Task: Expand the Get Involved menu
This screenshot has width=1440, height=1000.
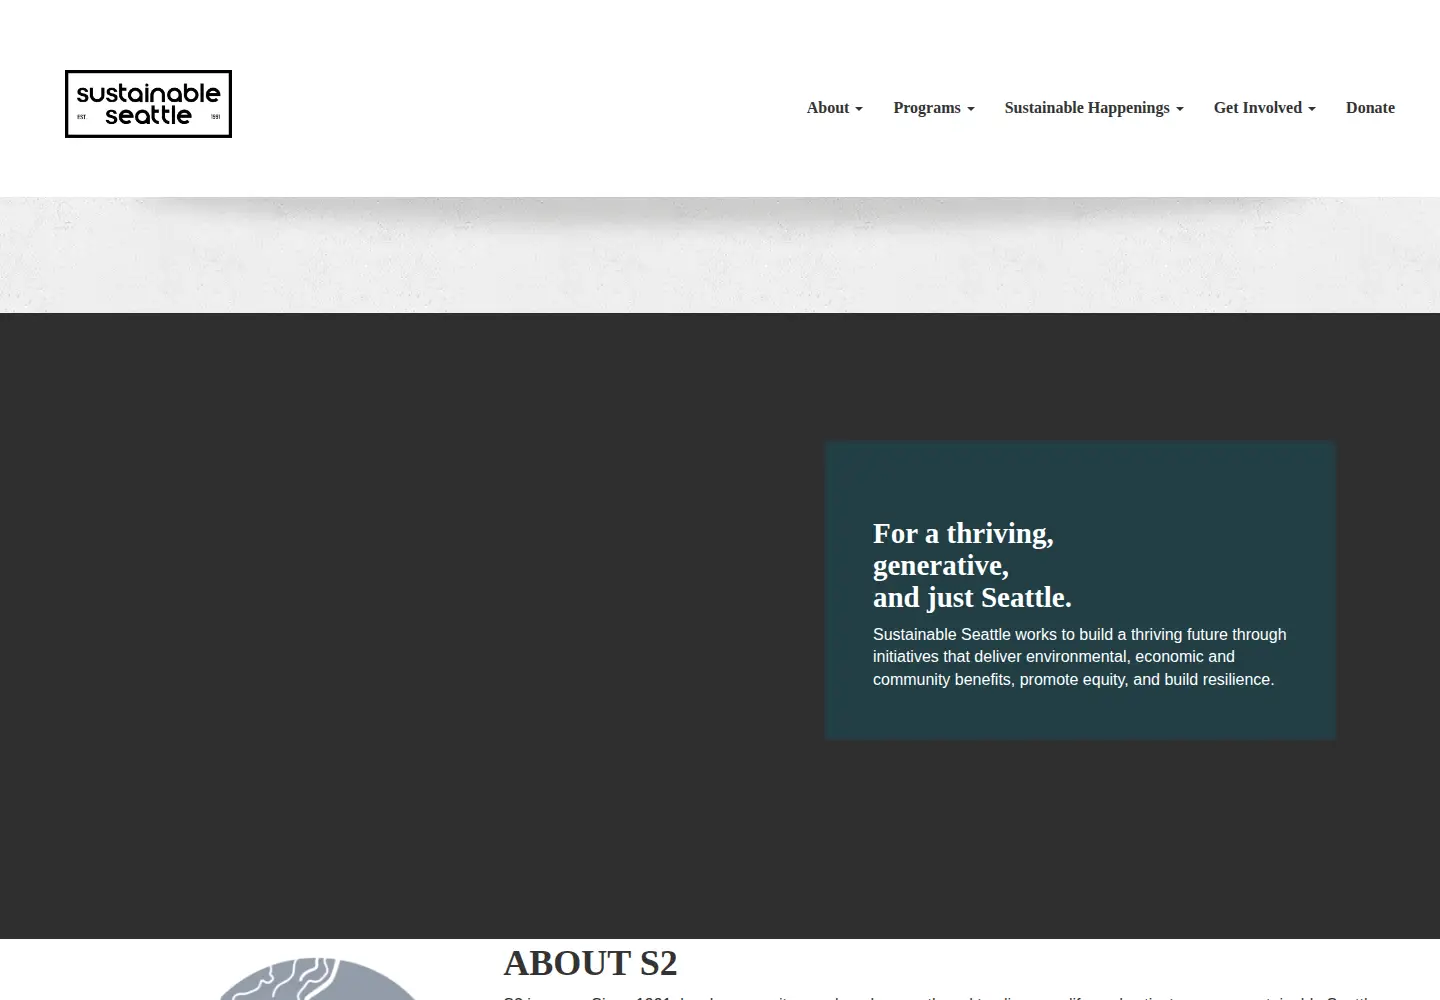Action: click(x=1265, y=108)
